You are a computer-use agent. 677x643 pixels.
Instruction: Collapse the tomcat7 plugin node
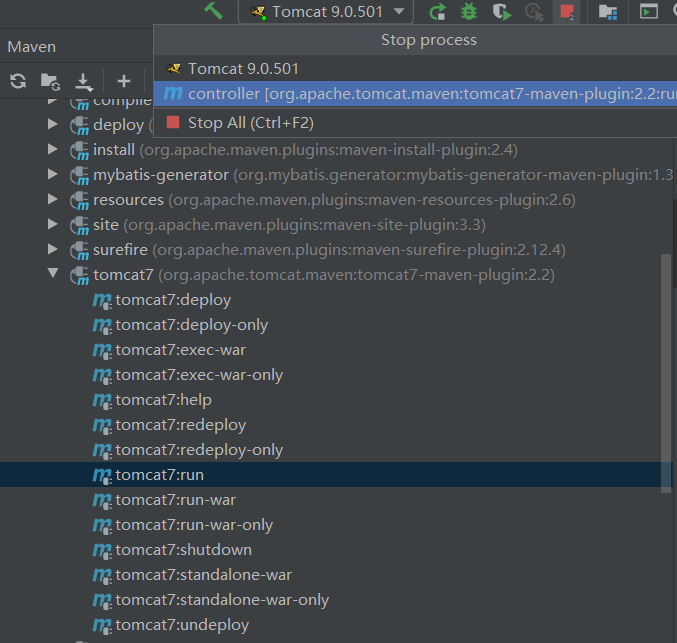click(x=53, y=273)
